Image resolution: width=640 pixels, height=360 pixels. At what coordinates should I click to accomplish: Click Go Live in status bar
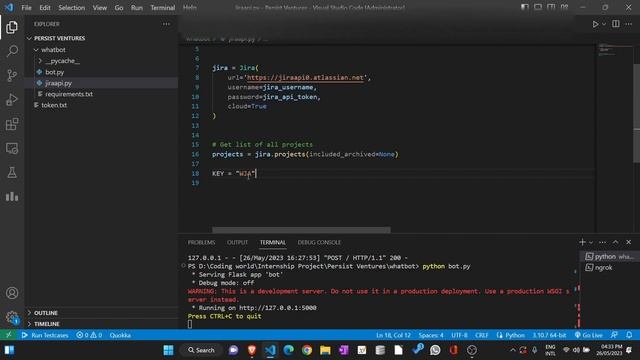589,336
